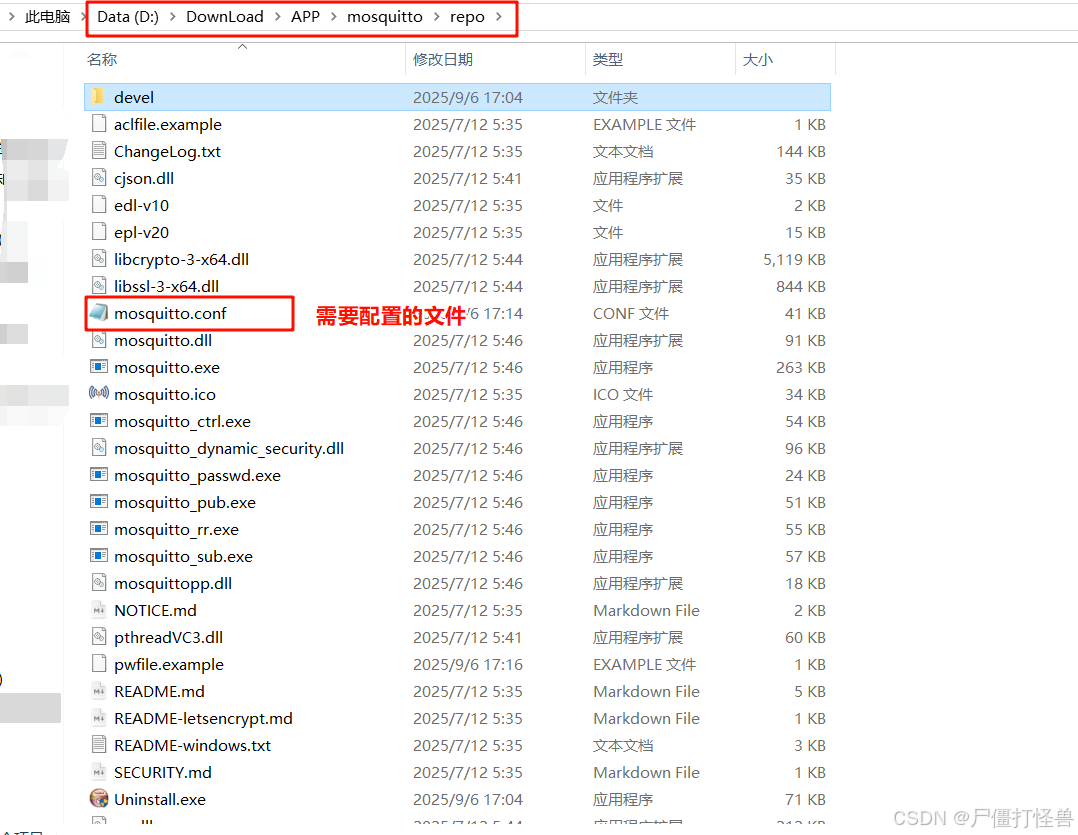
Task: Navigate to 此电脑 in address bar
Action: point(47,16)
